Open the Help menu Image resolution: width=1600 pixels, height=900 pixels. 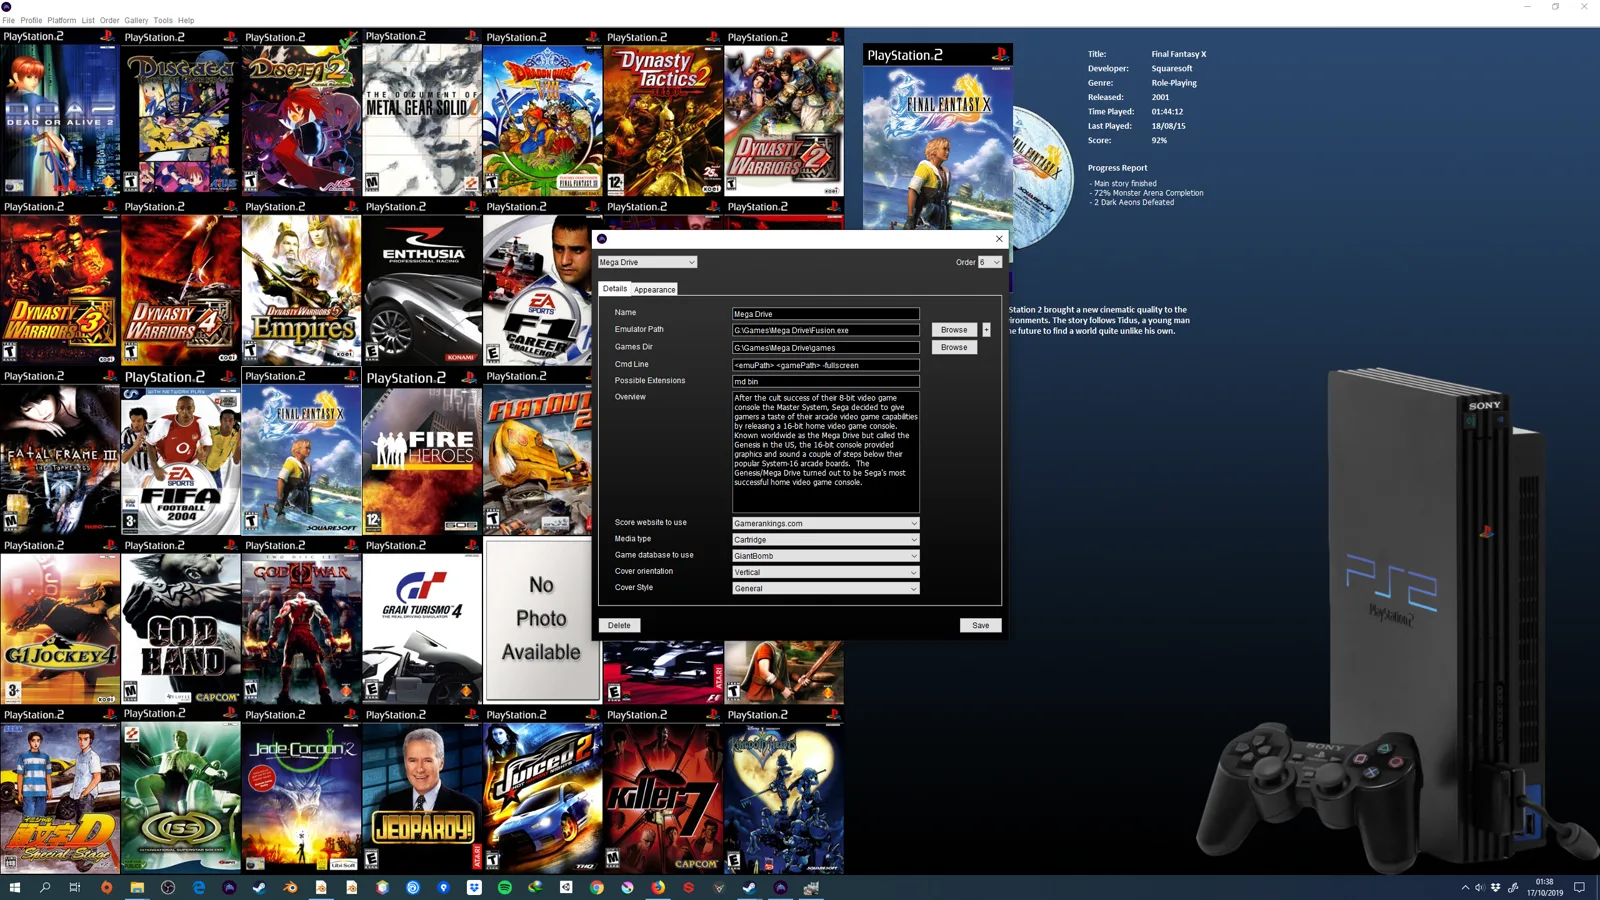(186, 20)
